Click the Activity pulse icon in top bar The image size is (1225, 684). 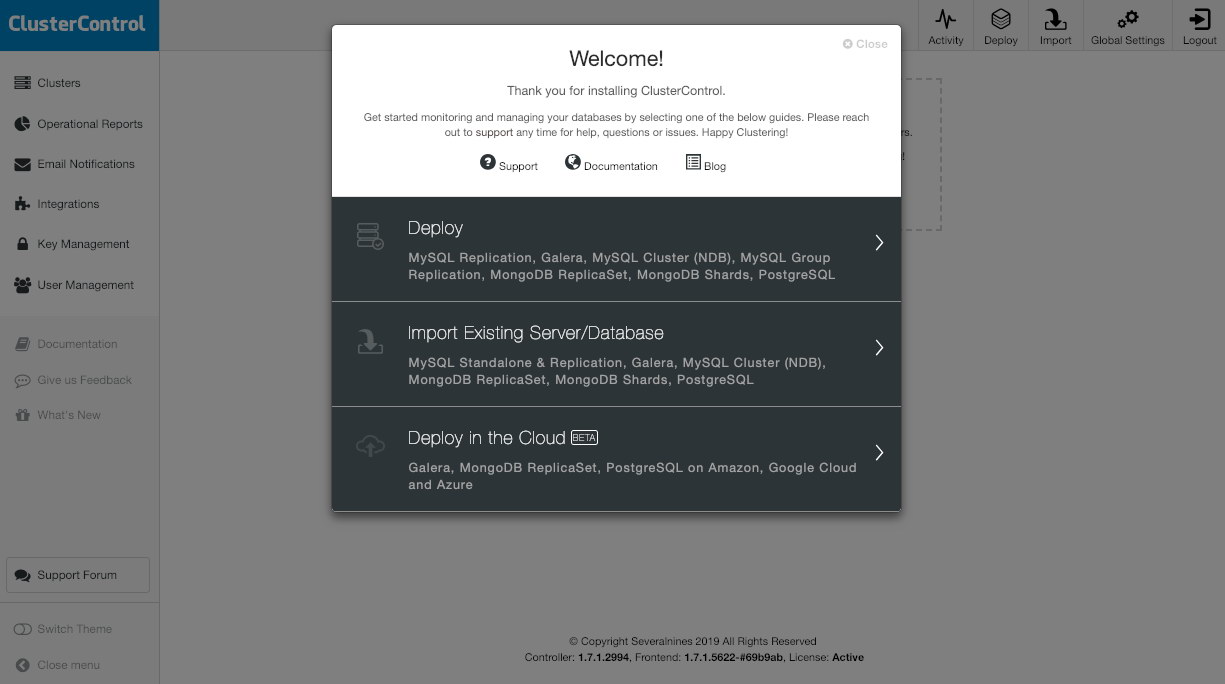tap(945, 19)
